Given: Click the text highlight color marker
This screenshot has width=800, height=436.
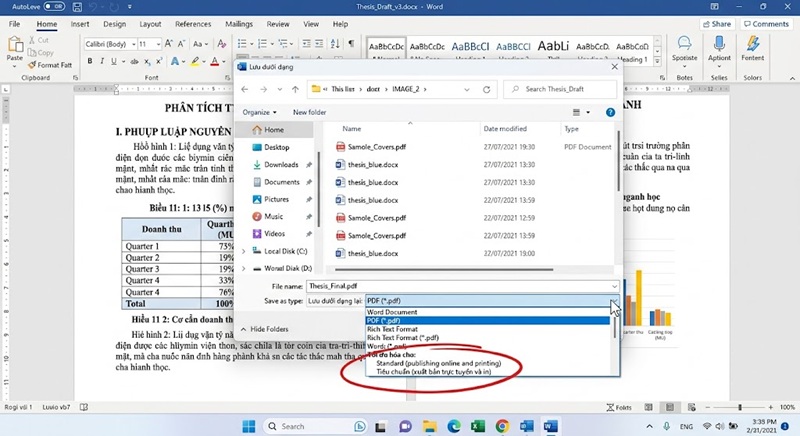Looking at the screenshot, I should click(x=194, y=62).
